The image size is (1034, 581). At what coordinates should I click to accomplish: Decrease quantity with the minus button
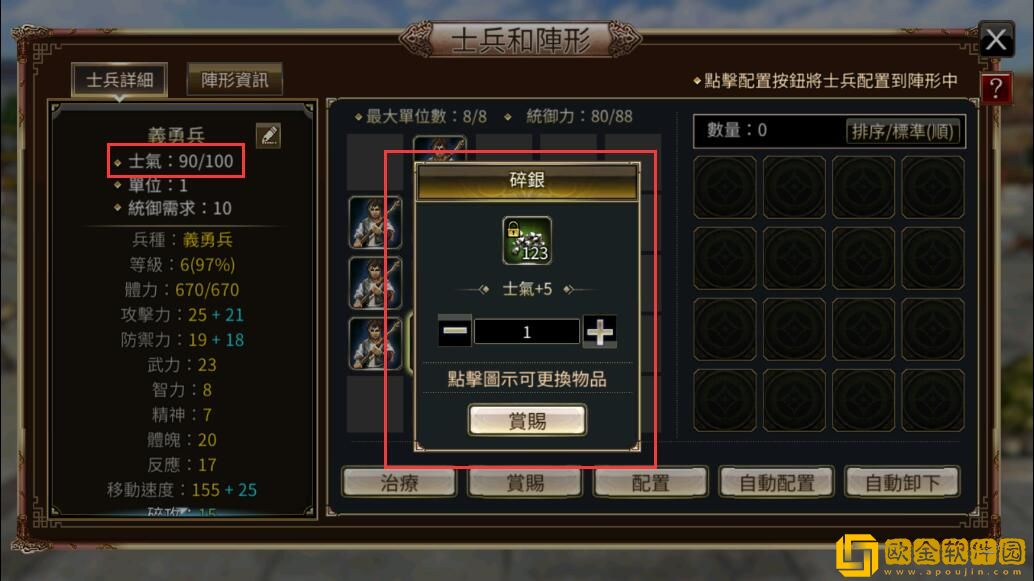pos(455,331)
